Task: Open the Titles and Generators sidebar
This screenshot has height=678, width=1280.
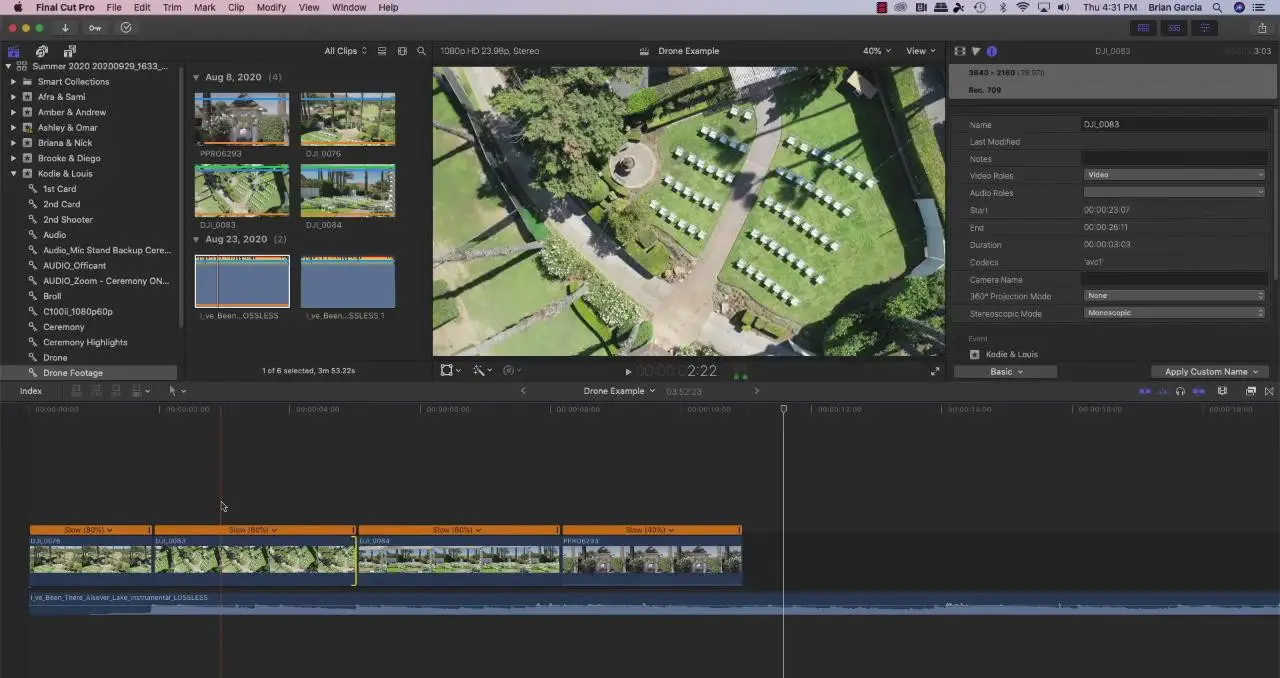Action: [x=69, y=51]
